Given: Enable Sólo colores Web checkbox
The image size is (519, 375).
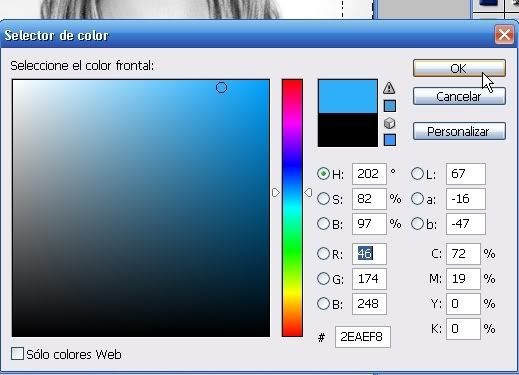Looking at the screenshot, I should pyautogui.click(x=17, y=354).
